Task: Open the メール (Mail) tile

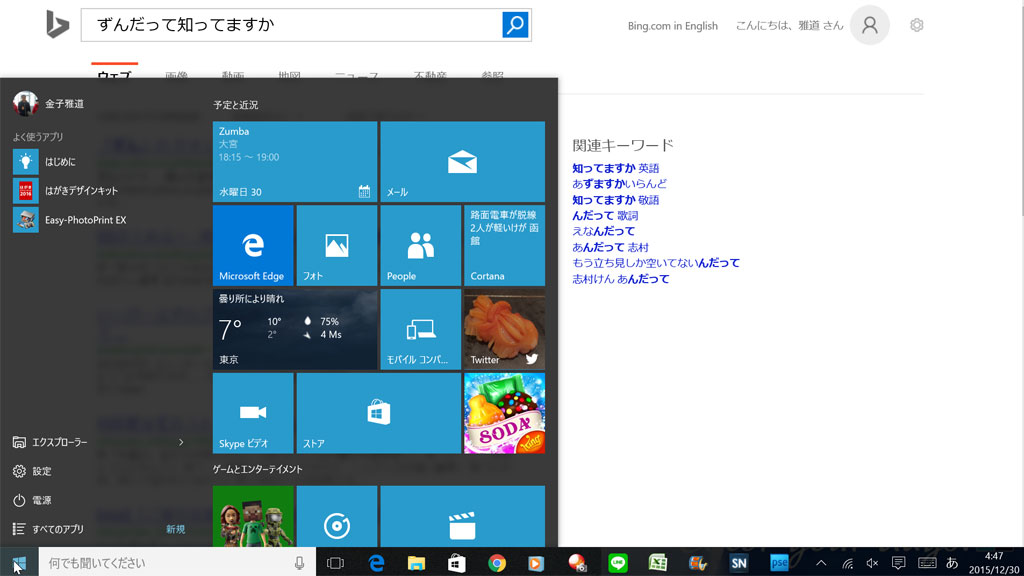Action: pos(462,161)
